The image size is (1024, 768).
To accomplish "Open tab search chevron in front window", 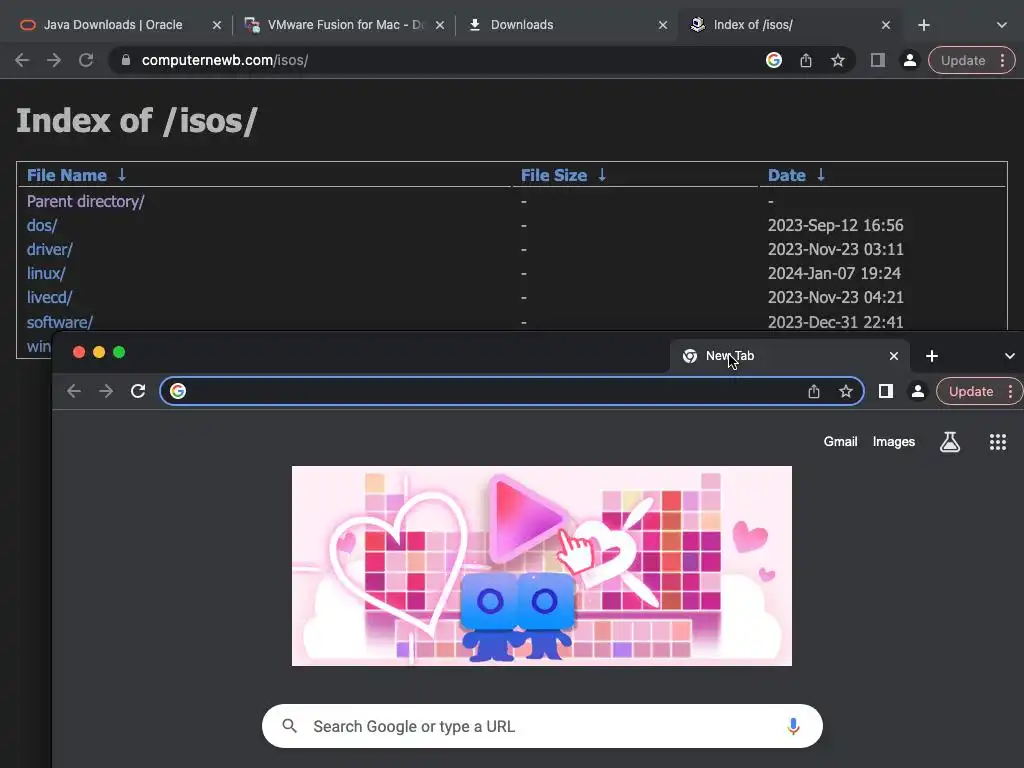I will [1010, 356].
